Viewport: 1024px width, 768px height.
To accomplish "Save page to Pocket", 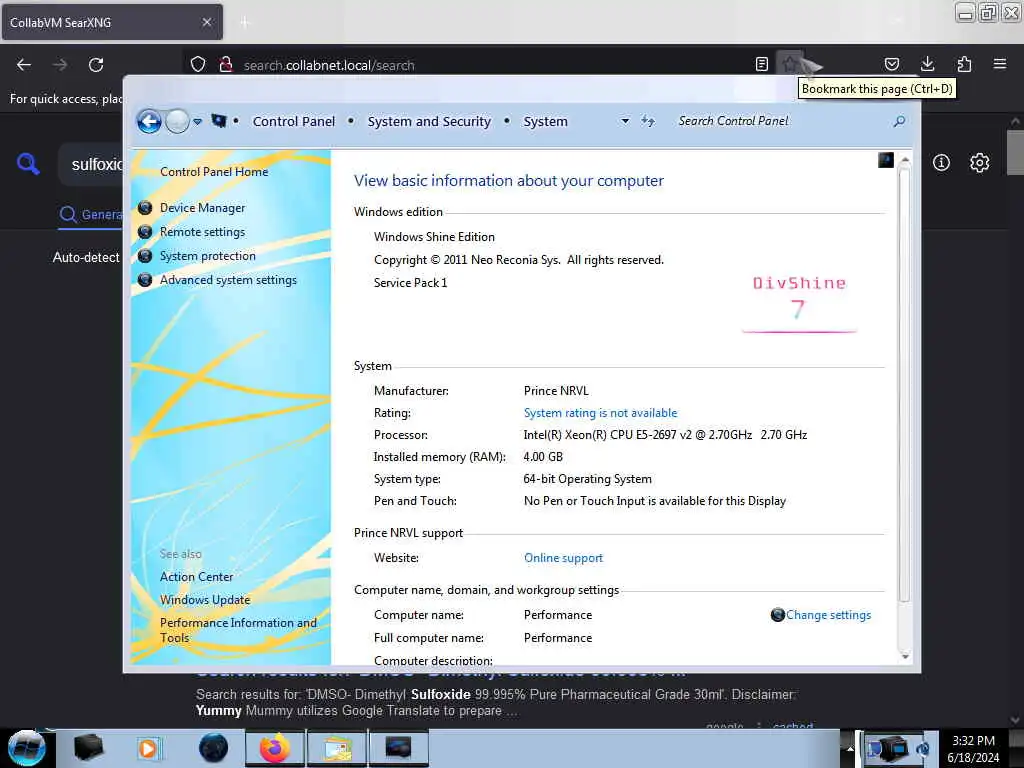I will pos(891,64).
